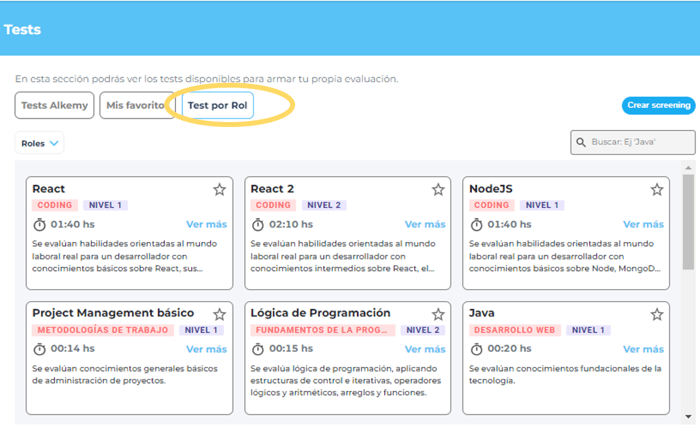The height and width of the screenshot is (427, 700).
Task: Click NIVEL 1 tag on React card
Action: tap(105, 205)
